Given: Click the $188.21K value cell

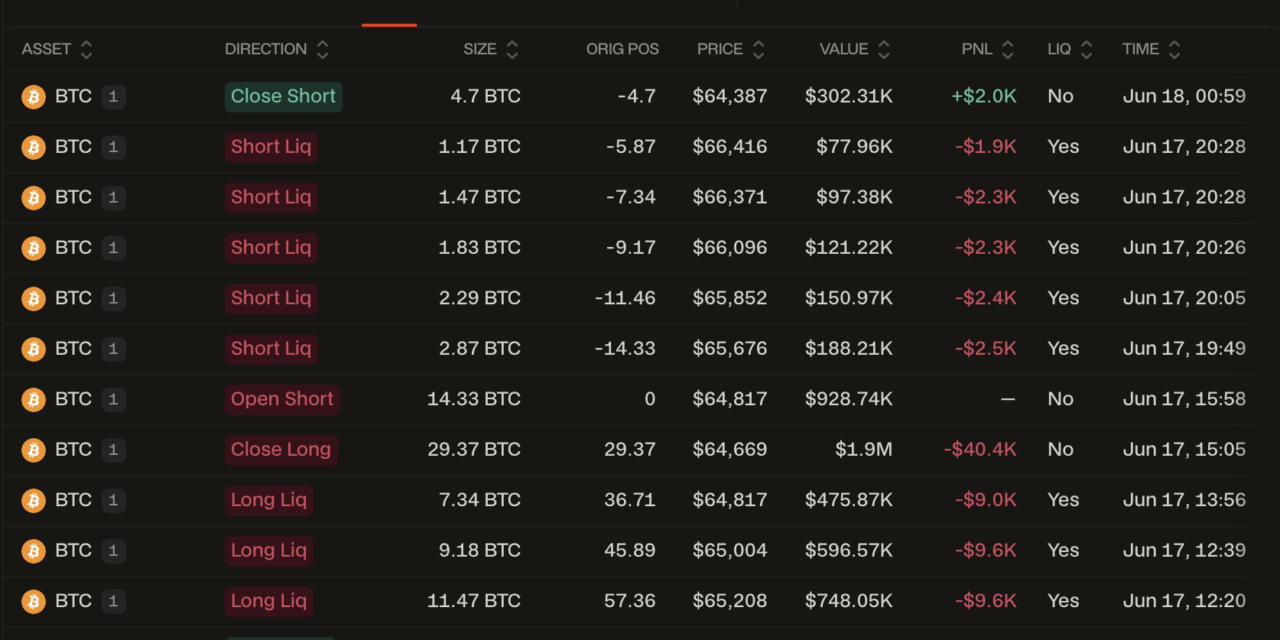Looking at the screenshot, I should [x=849, y=349].
